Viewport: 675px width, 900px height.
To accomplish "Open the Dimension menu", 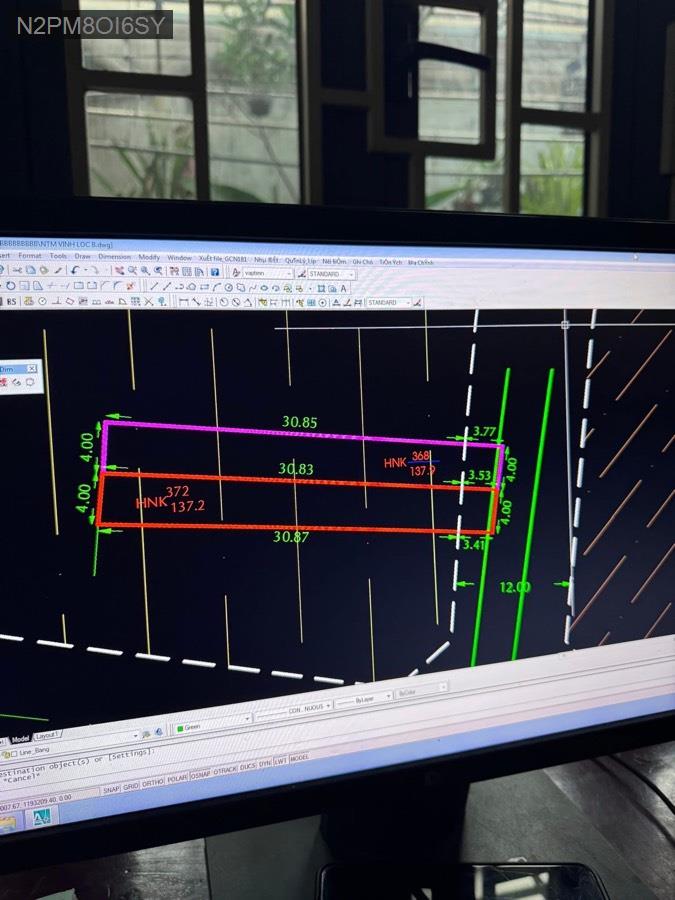I will pyautogui.click(x=114, y=257).
